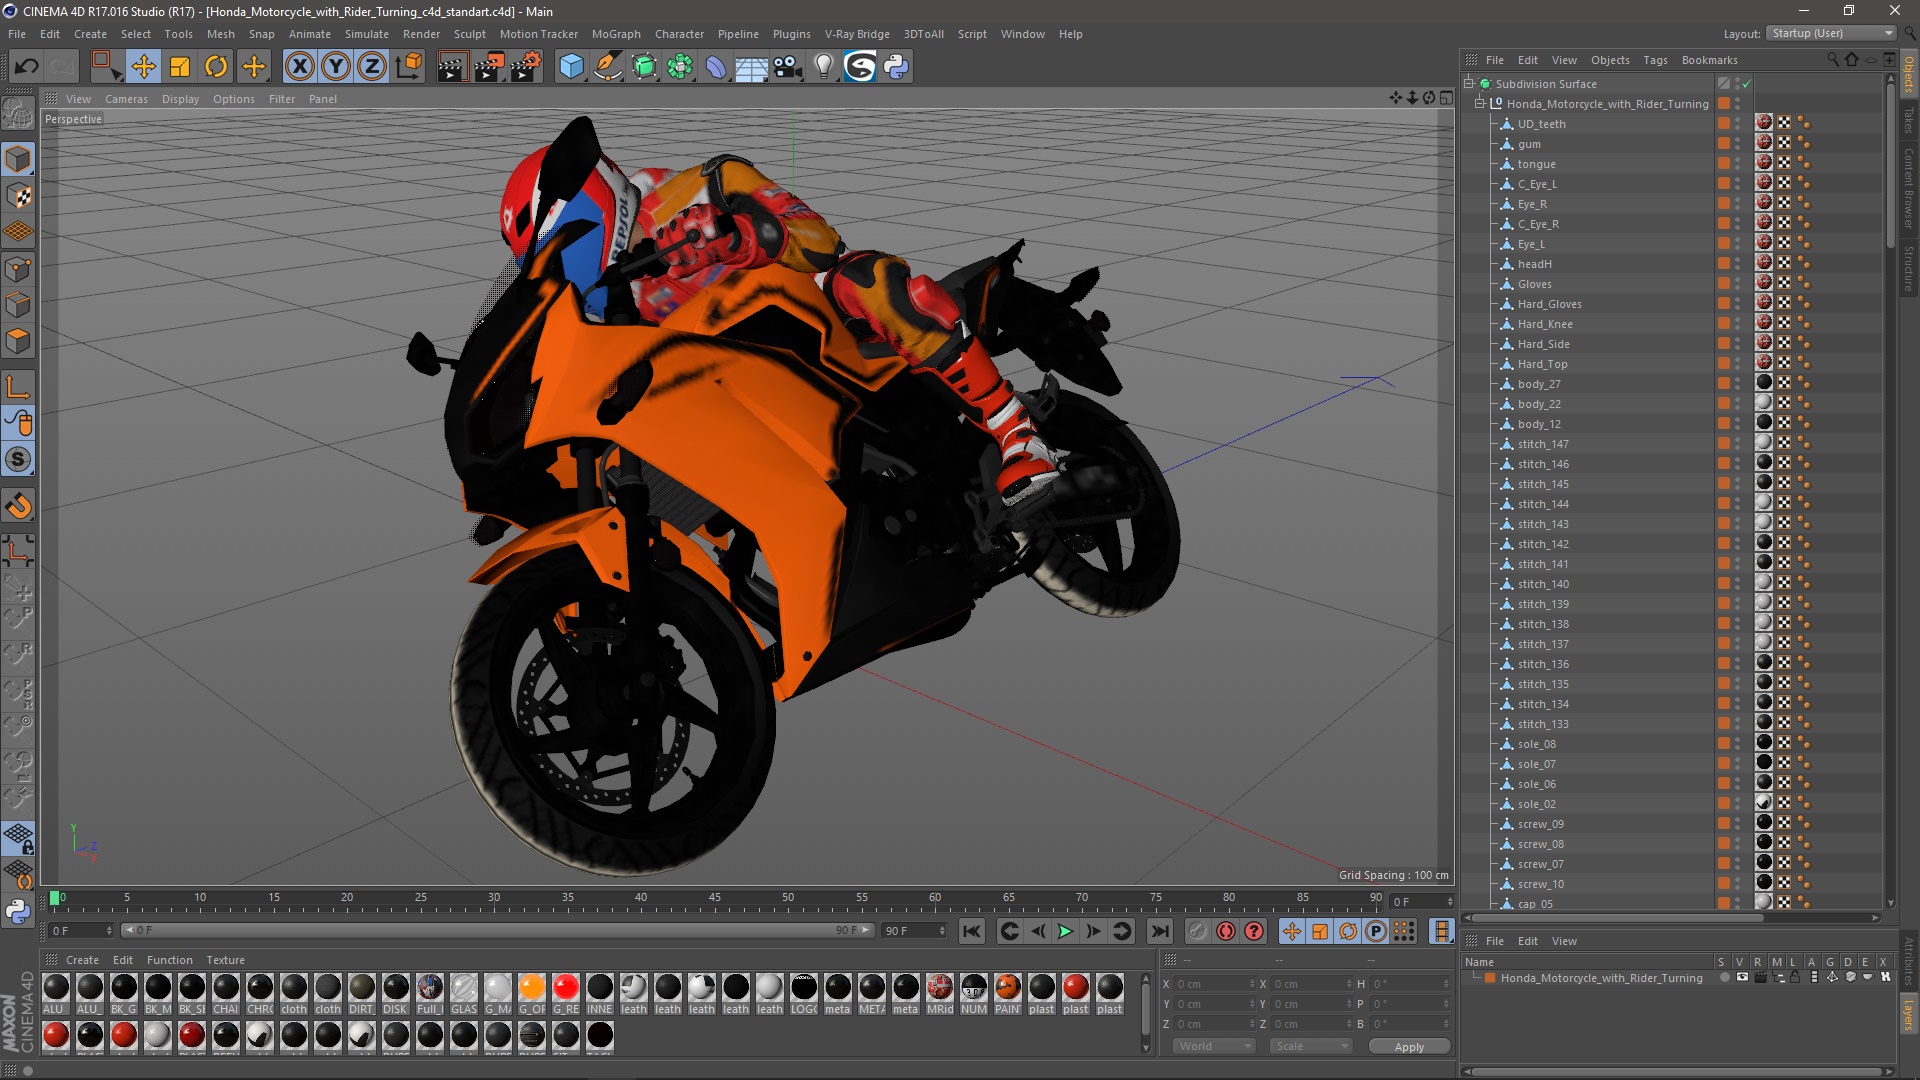Click frame 45 on the timeline

point(715,899)
